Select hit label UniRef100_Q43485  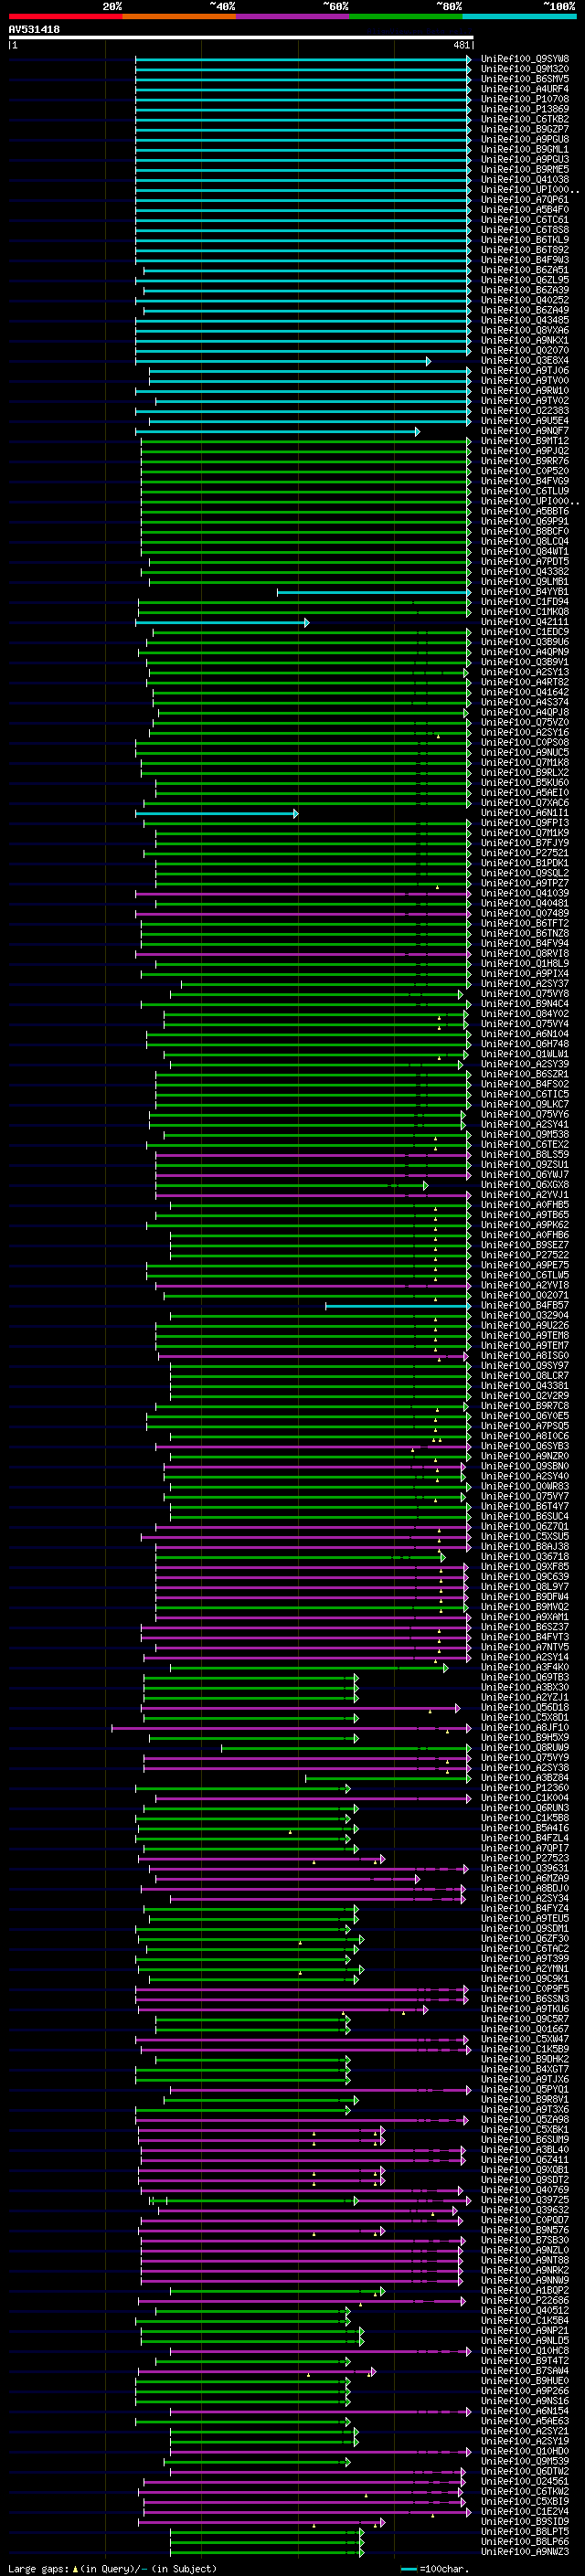[x=525, y=320]
